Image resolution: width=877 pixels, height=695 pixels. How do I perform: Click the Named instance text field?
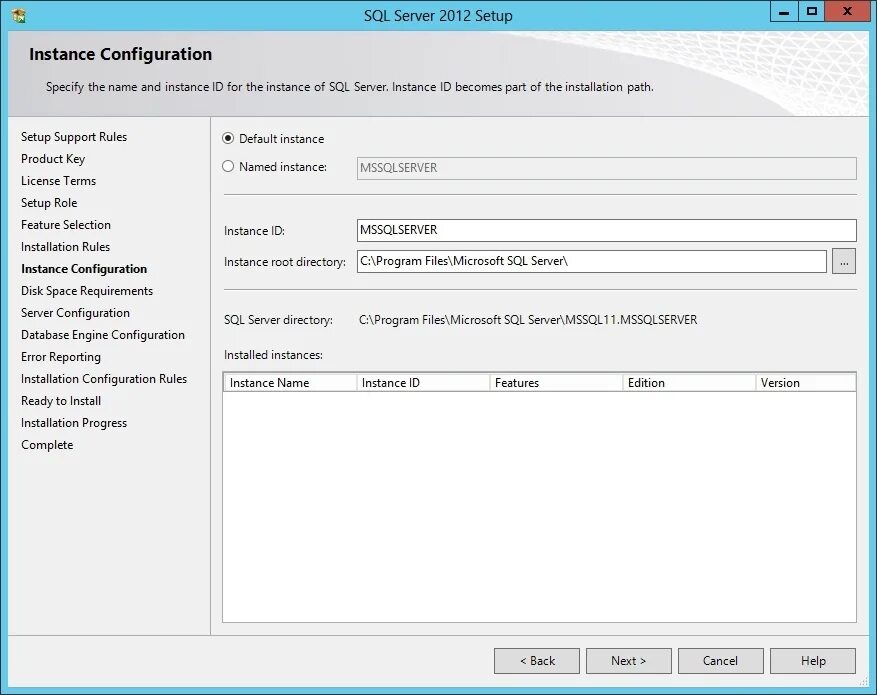(606, 168)
